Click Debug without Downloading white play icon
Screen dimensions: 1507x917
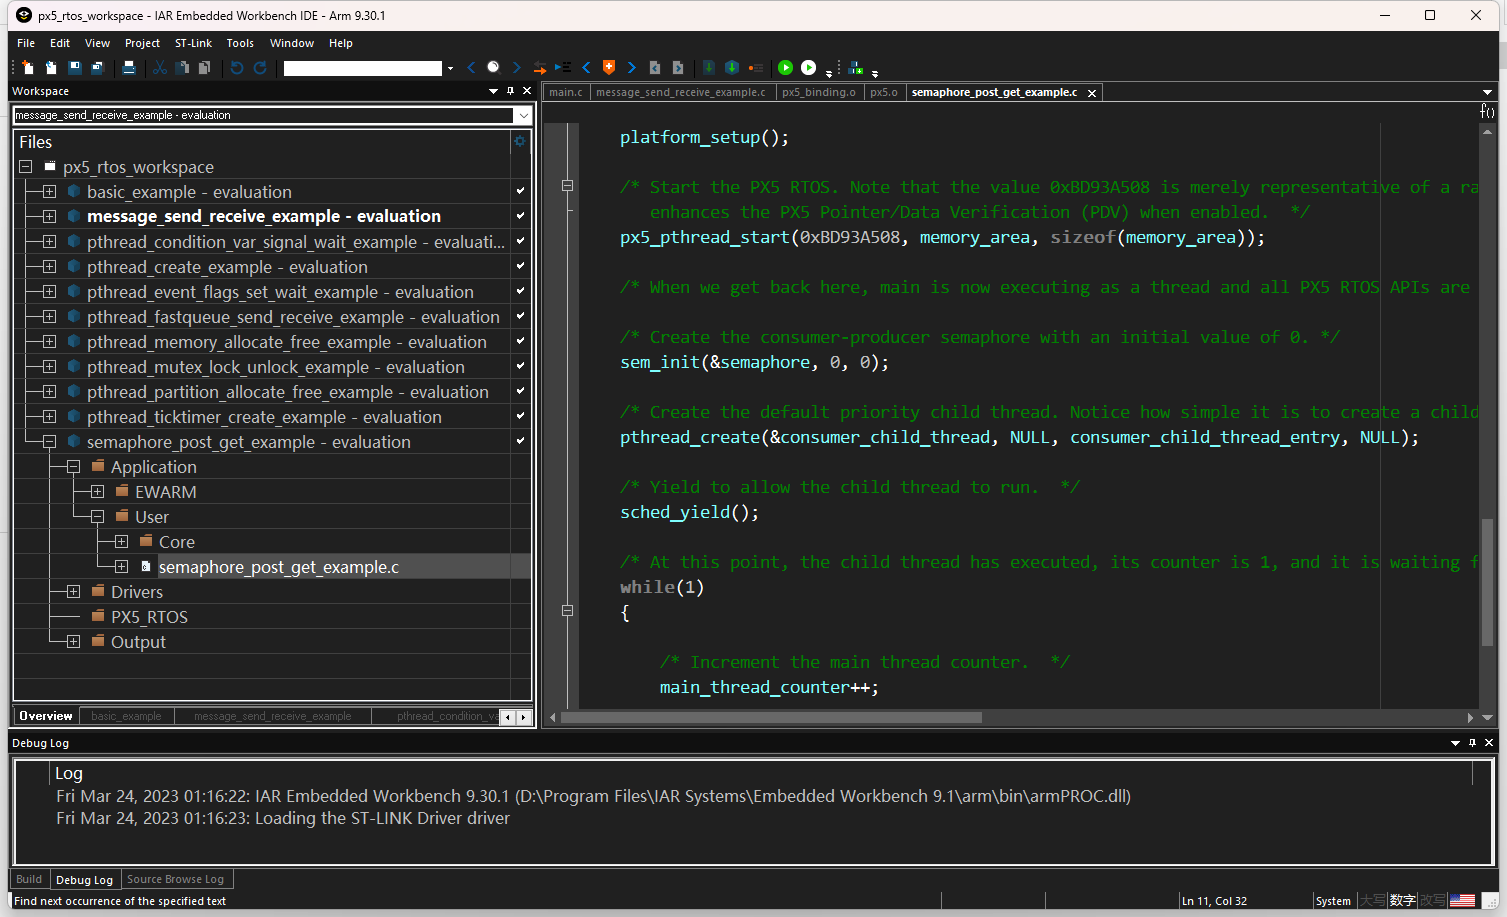[x=808, y=68]
